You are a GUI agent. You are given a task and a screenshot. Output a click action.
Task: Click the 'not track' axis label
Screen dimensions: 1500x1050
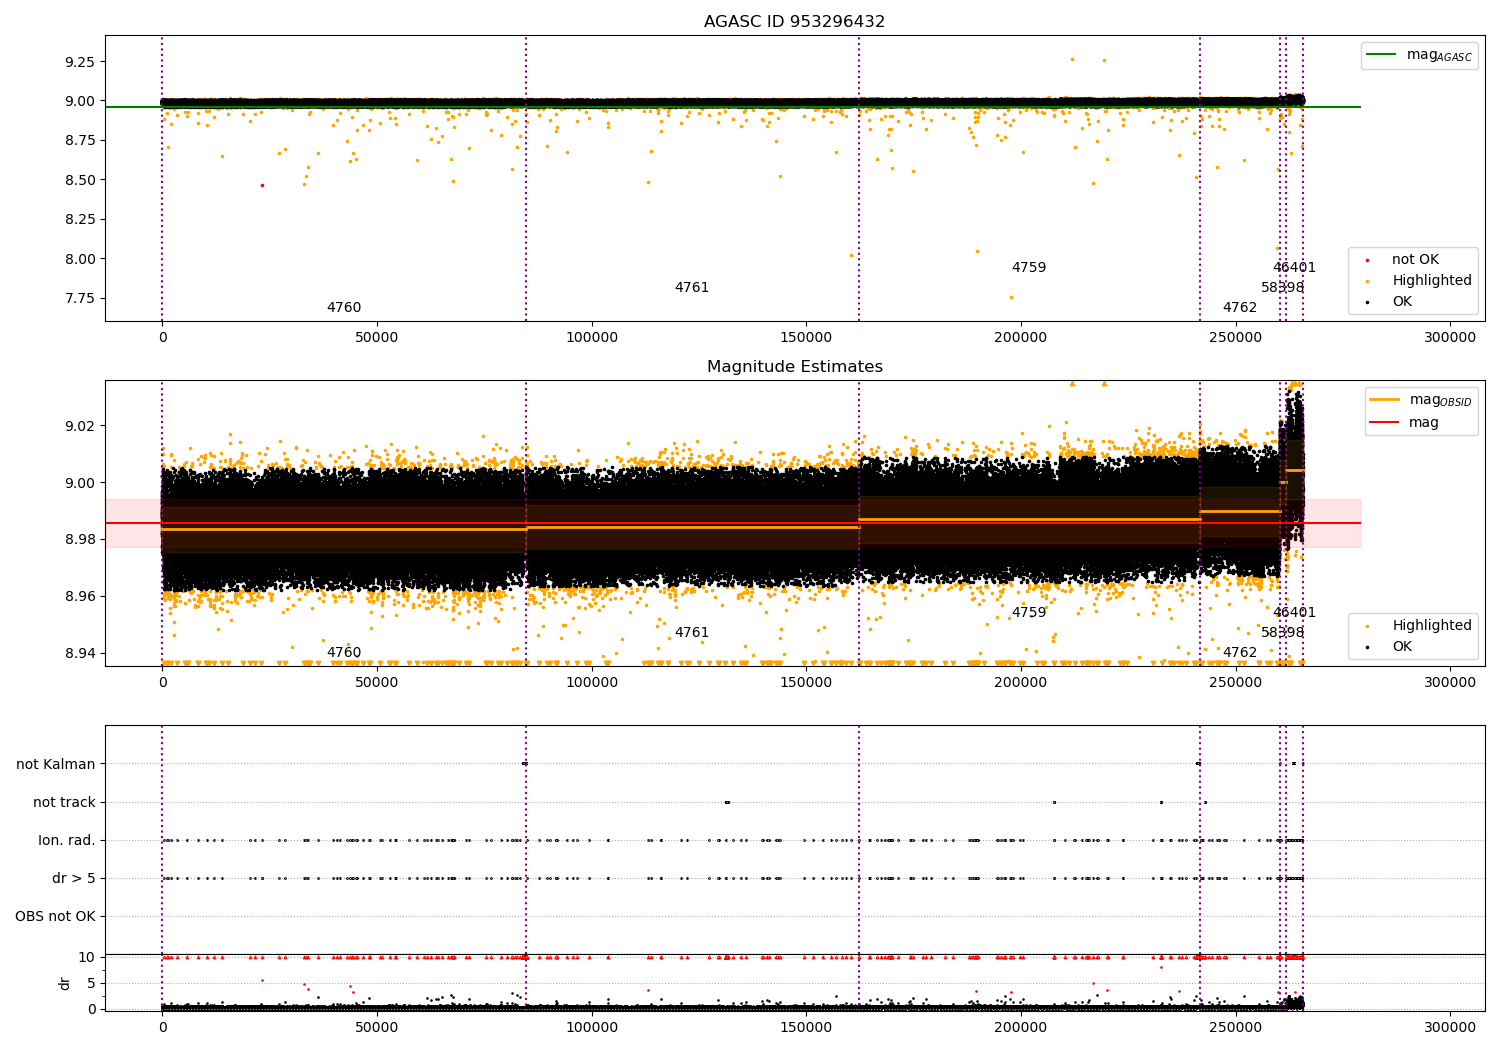pos(64,803)
